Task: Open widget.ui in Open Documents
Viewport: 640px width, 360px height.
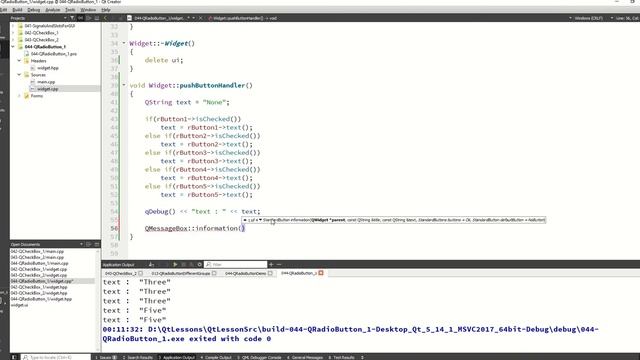Action: point(20,304)
